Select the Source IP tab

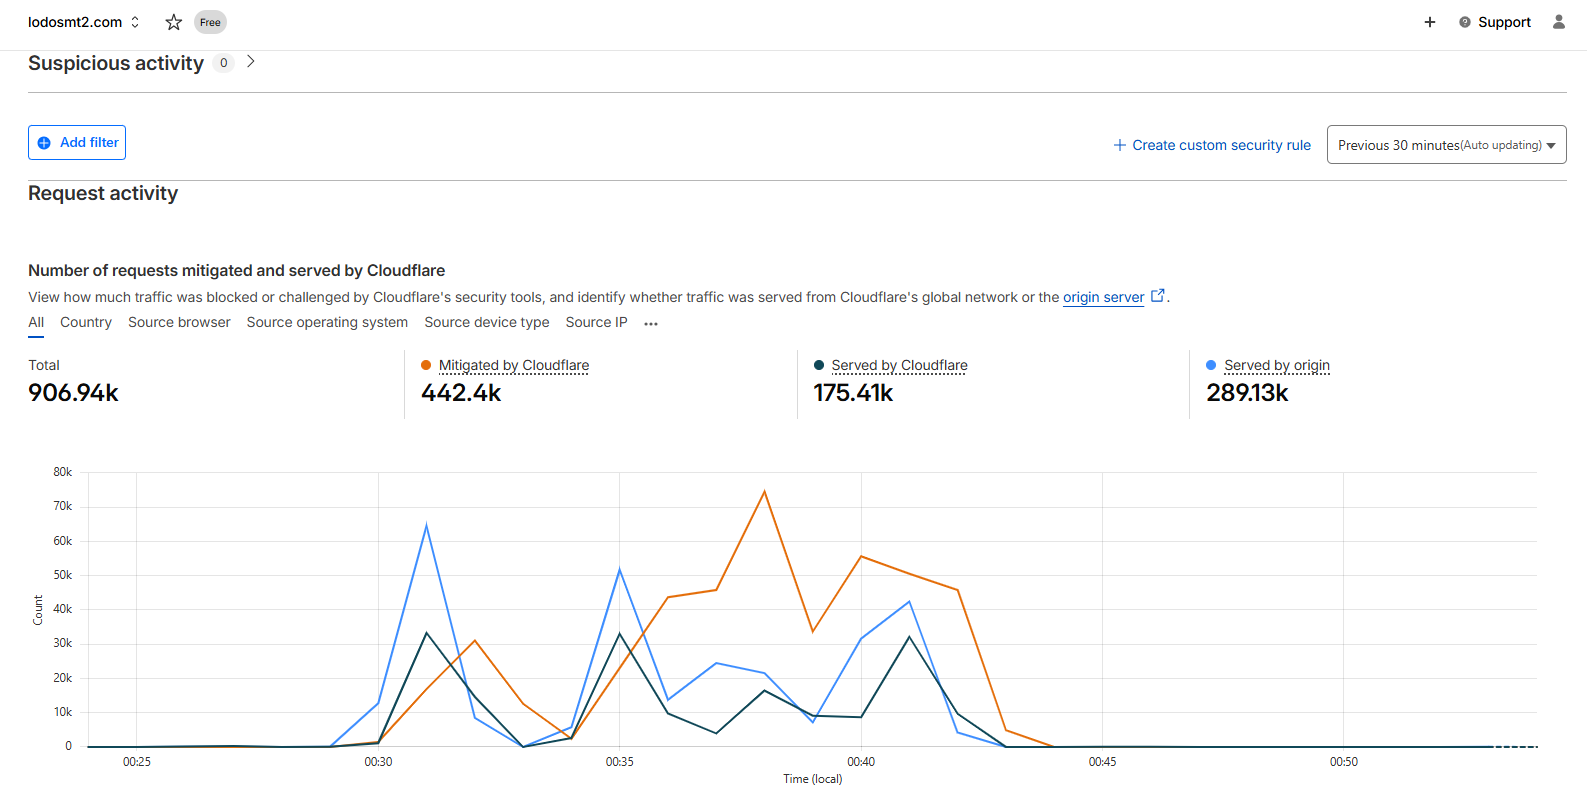596,322
